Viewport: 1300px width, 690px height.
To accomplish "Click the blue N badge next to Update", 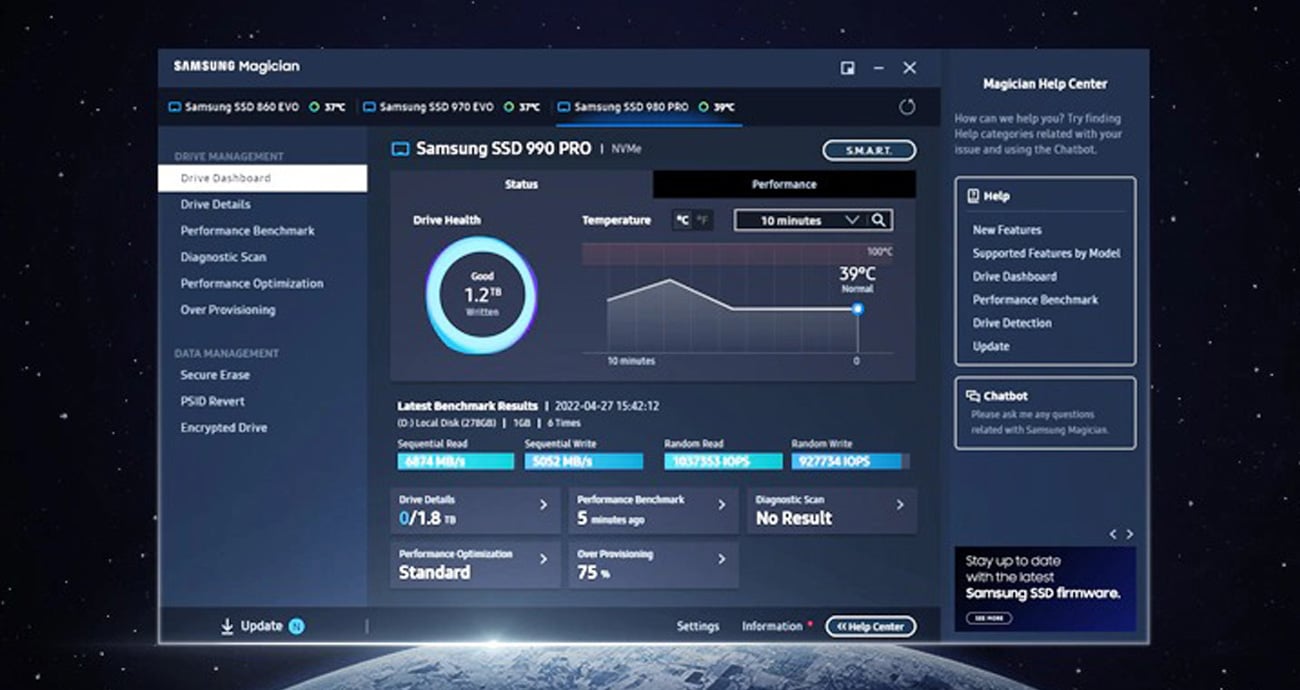I will 297,626.
